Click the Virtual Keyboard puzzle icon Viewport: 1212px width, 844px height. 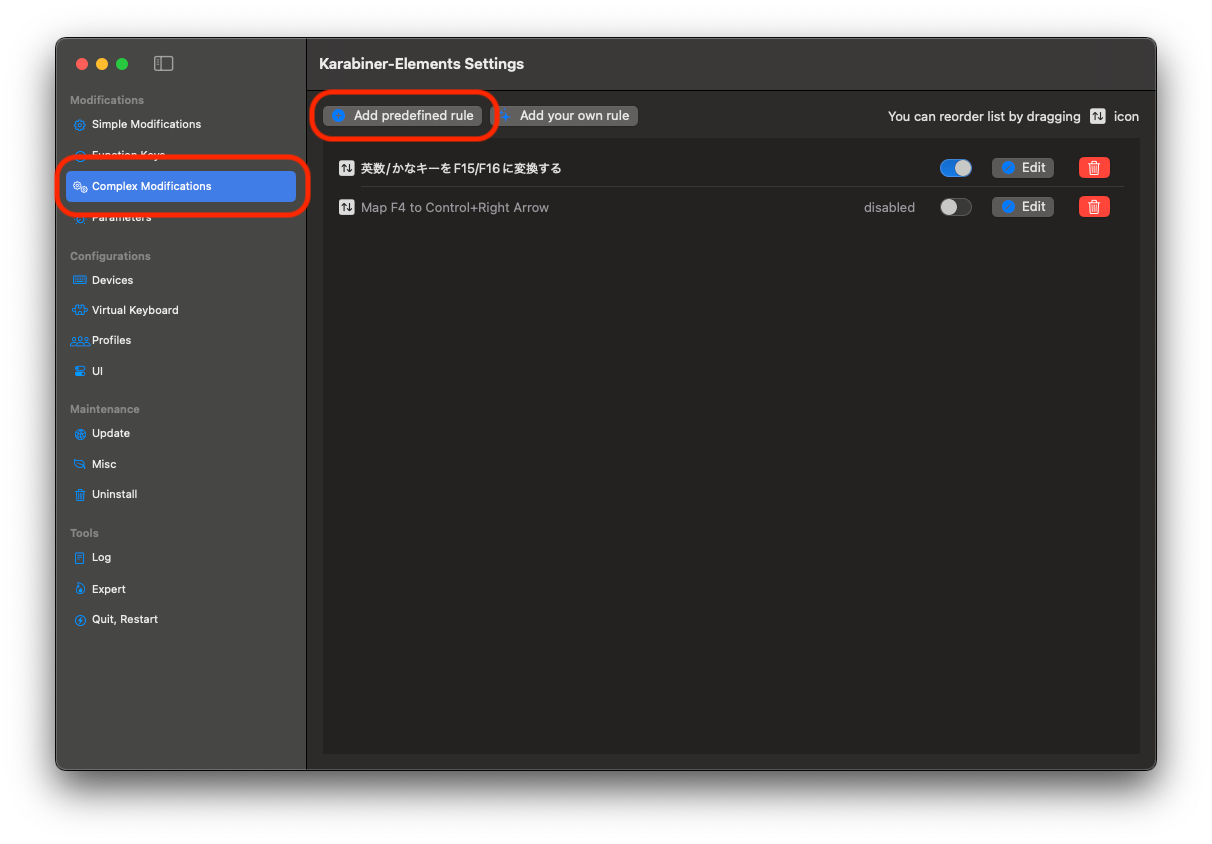point(80,310)
